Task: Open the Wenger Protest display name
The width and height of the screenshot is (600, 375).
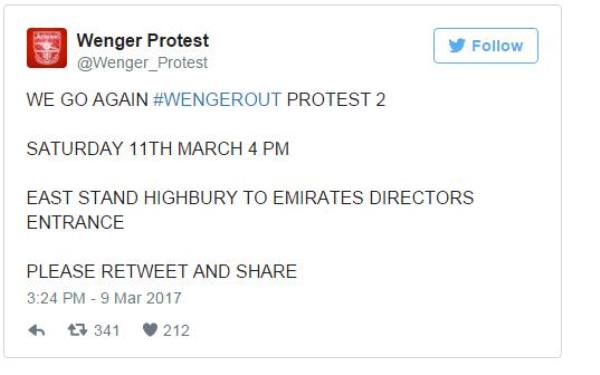Action: pos(143,41)
